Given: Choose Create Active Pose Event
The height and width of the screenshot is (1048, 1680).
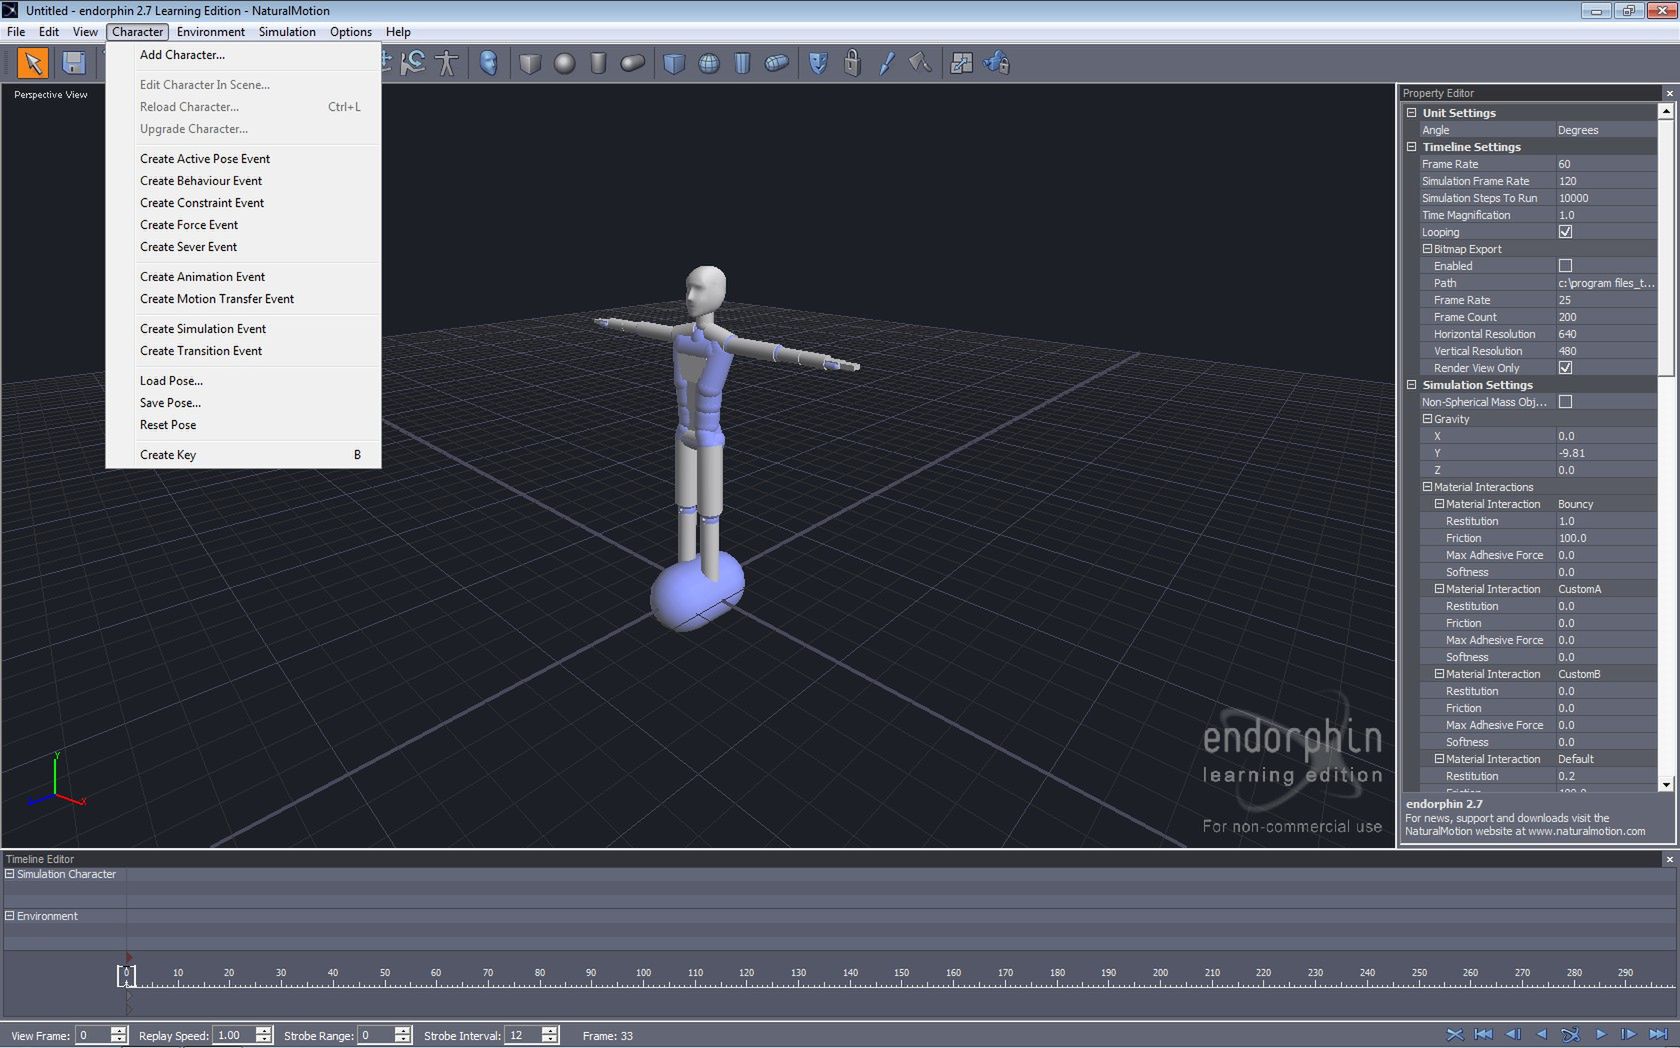Looking at the screenshot, I should click(x=243, y=159).
